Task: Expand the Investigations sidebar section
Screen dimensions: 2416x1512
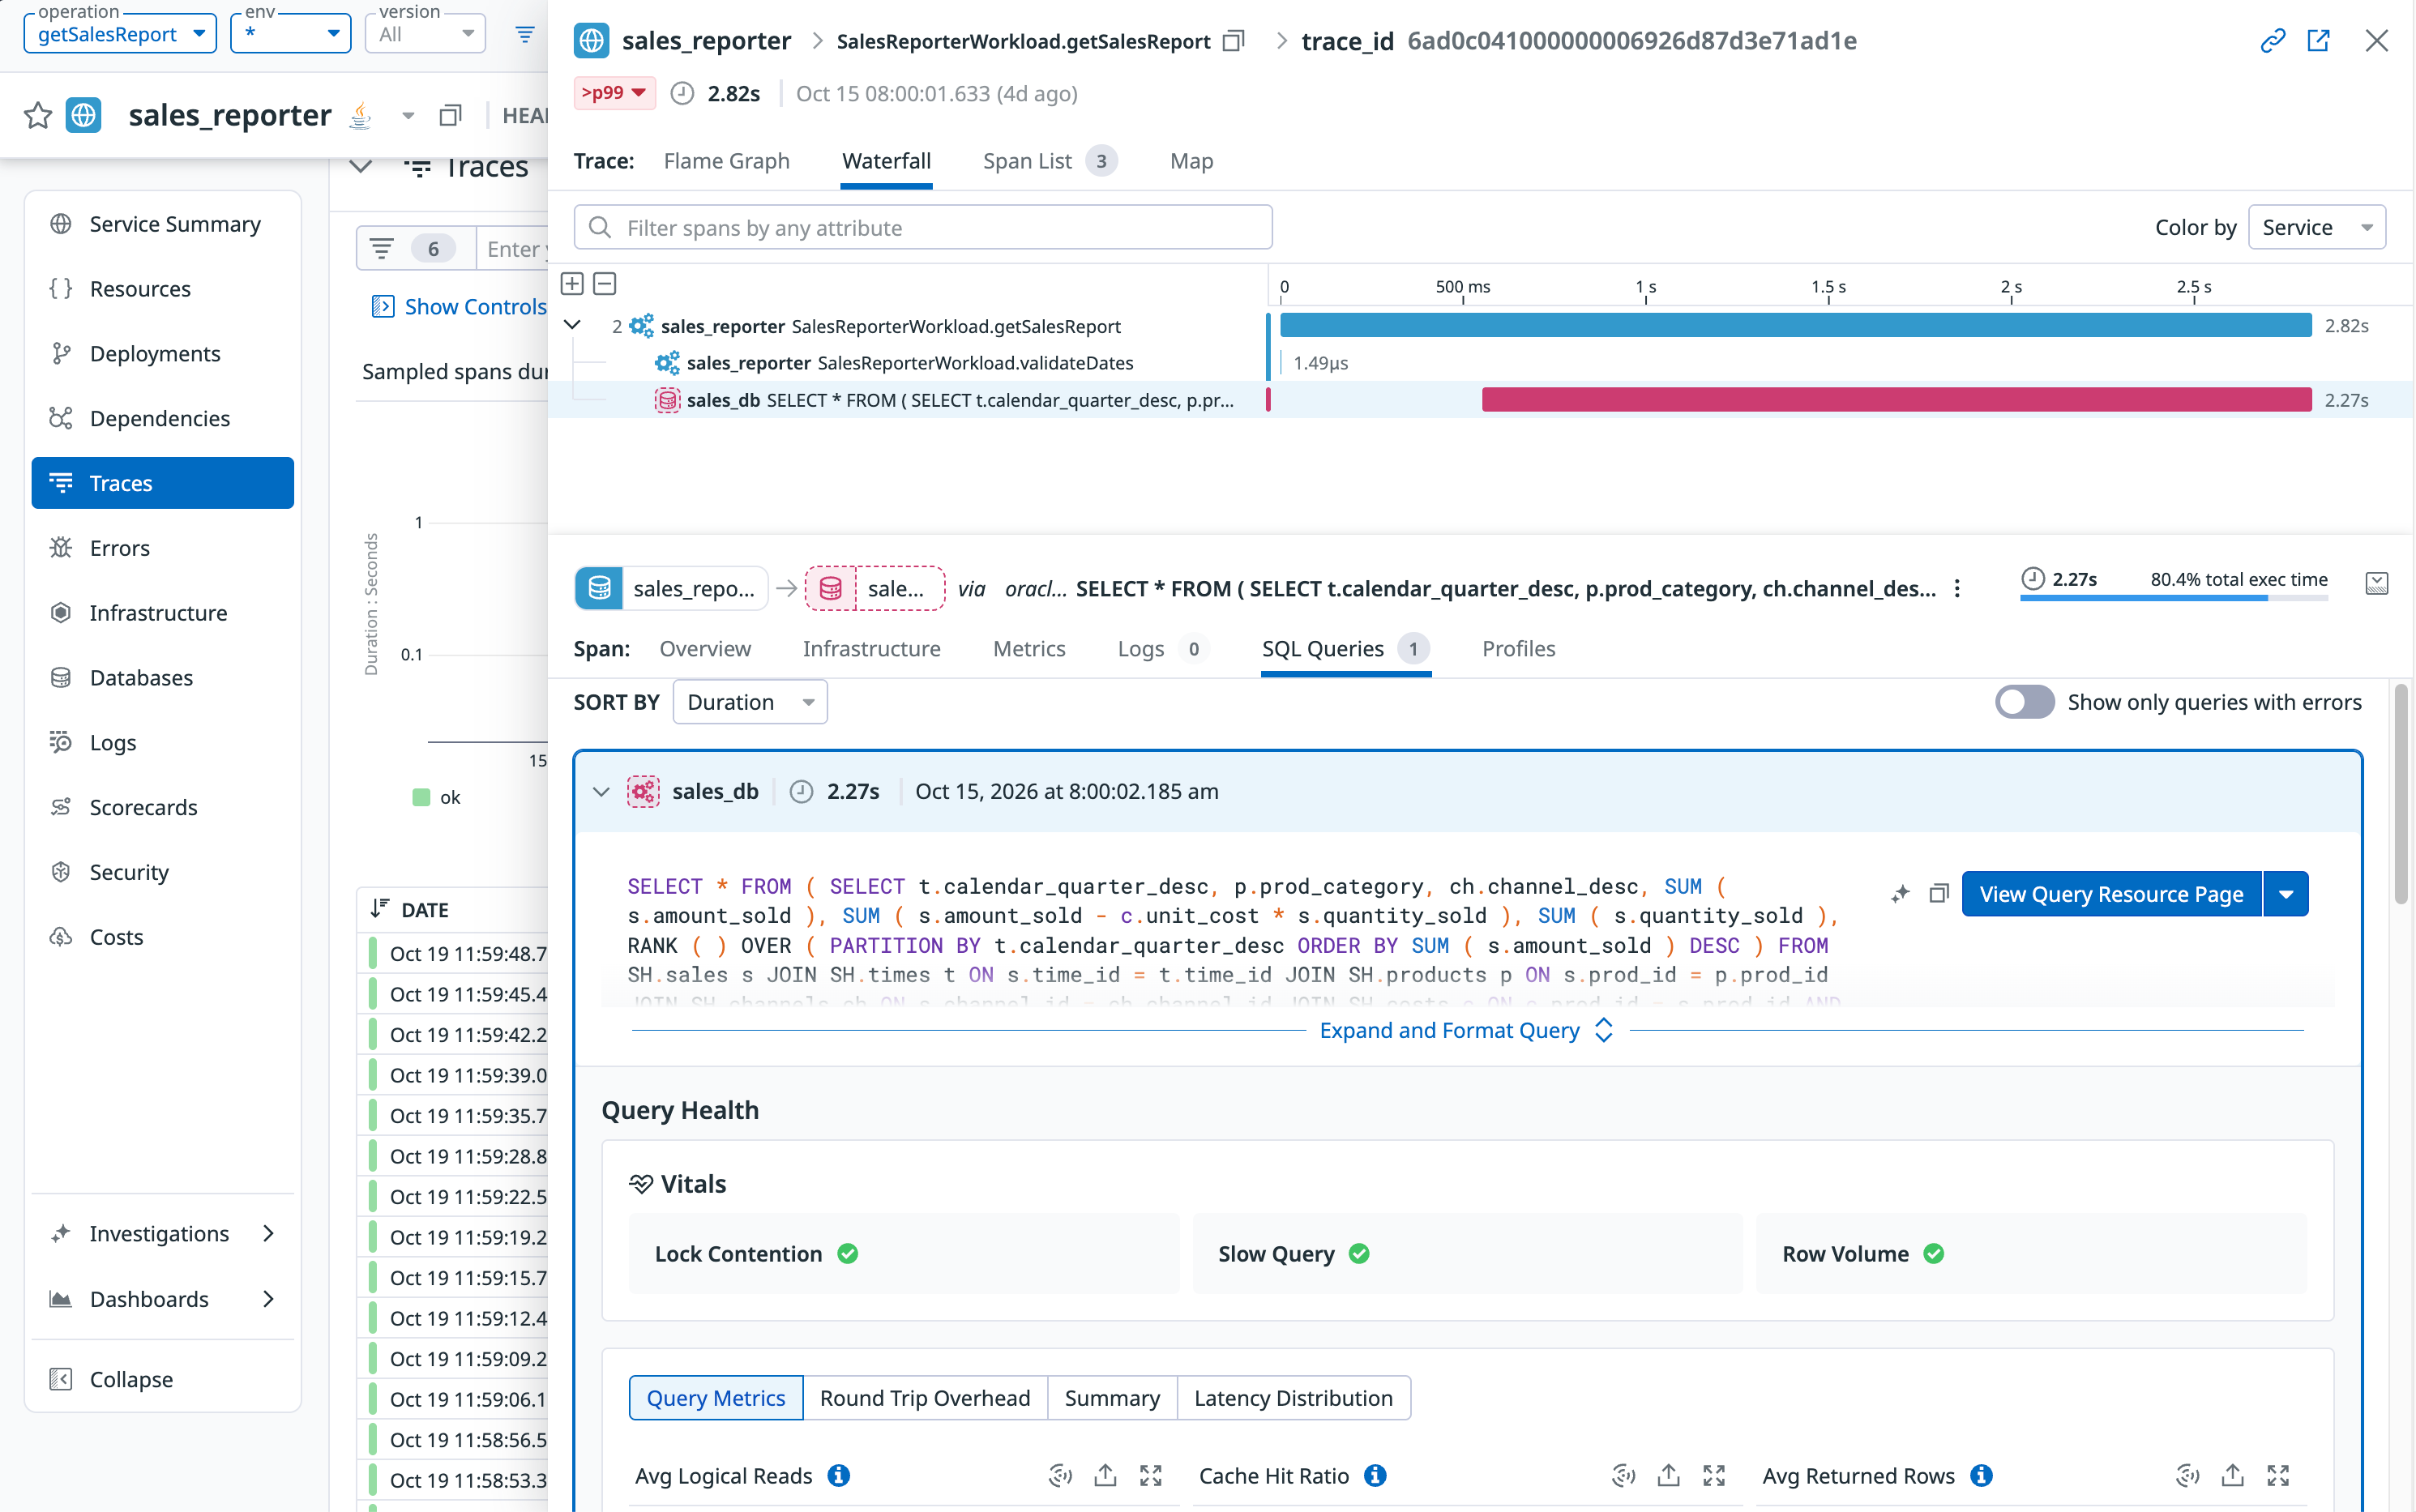Action: coord(162,1233)
